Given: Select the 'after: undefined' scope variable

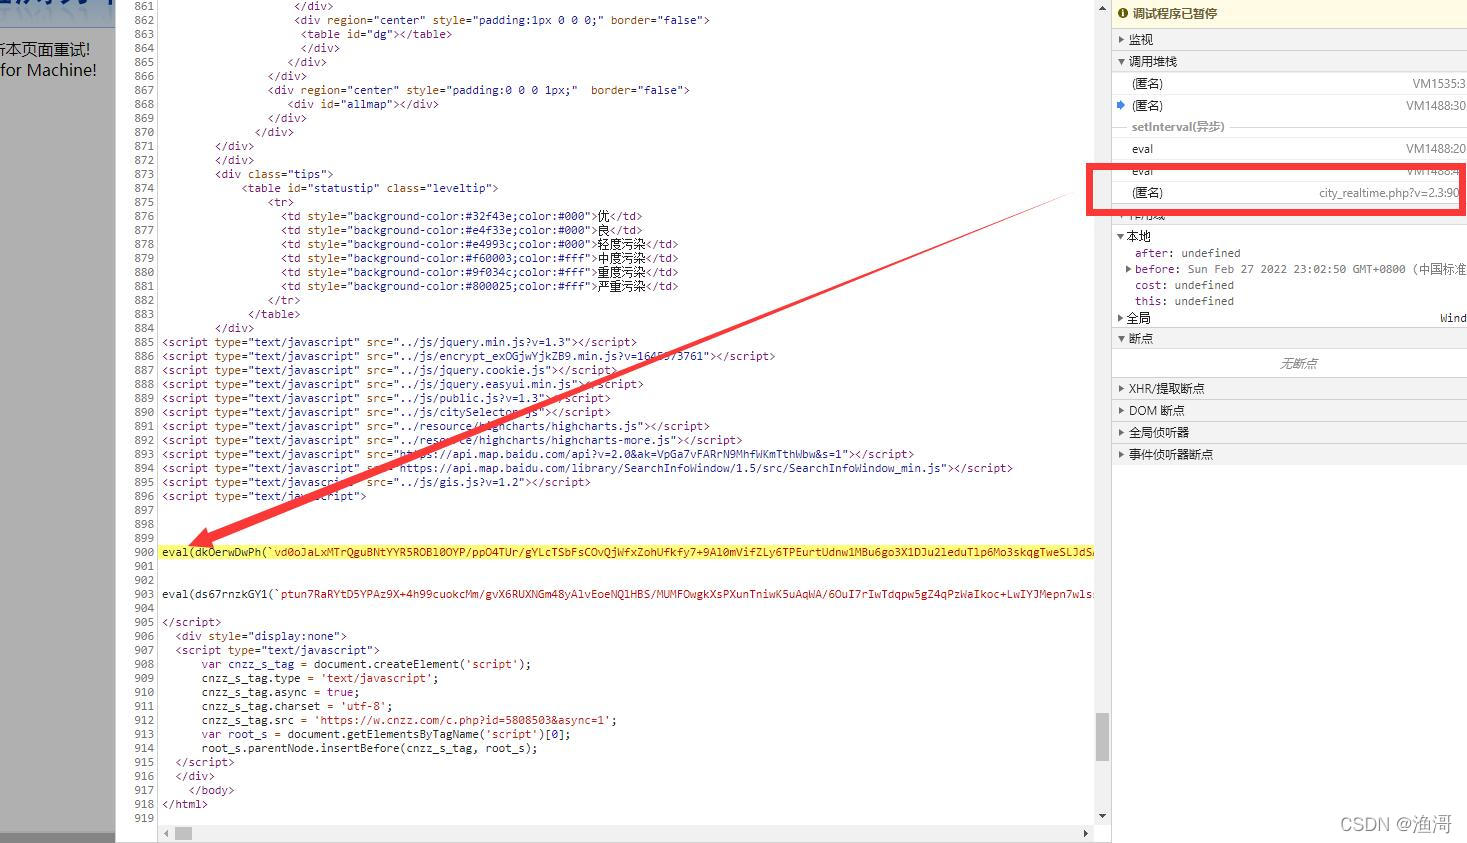Looking at the screenshot, I should pos(1187,254).
